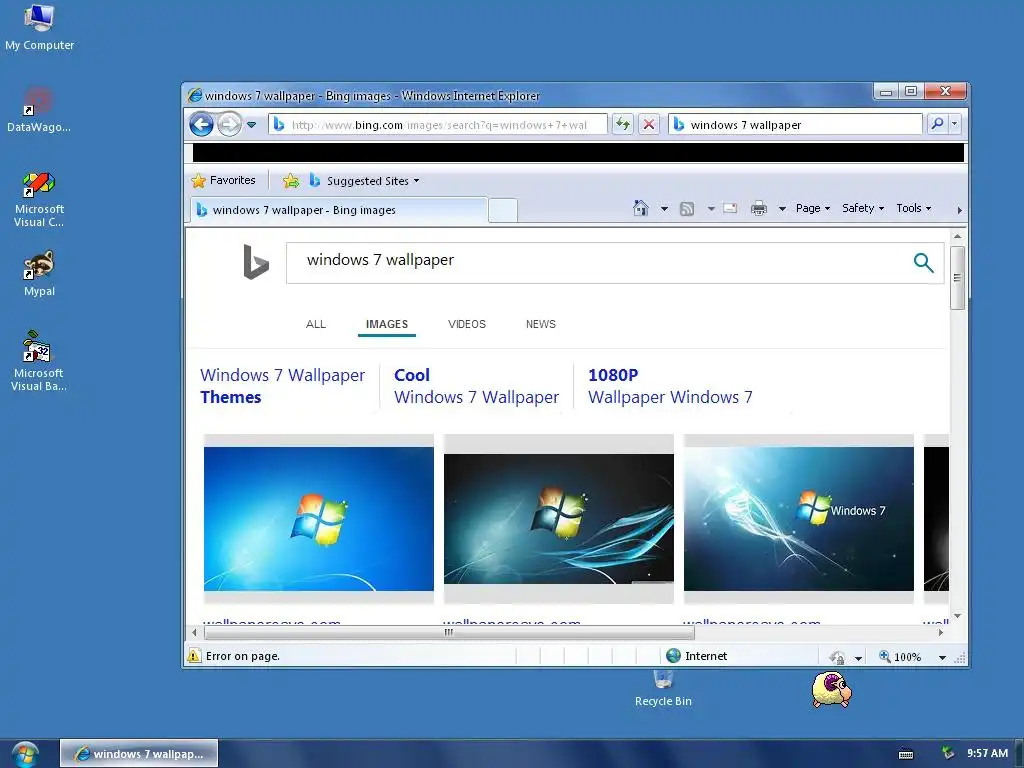This screenshot has height=768, width=1024.
Task: Expand search provider dropdown arrow
Action: pos(955,124)
